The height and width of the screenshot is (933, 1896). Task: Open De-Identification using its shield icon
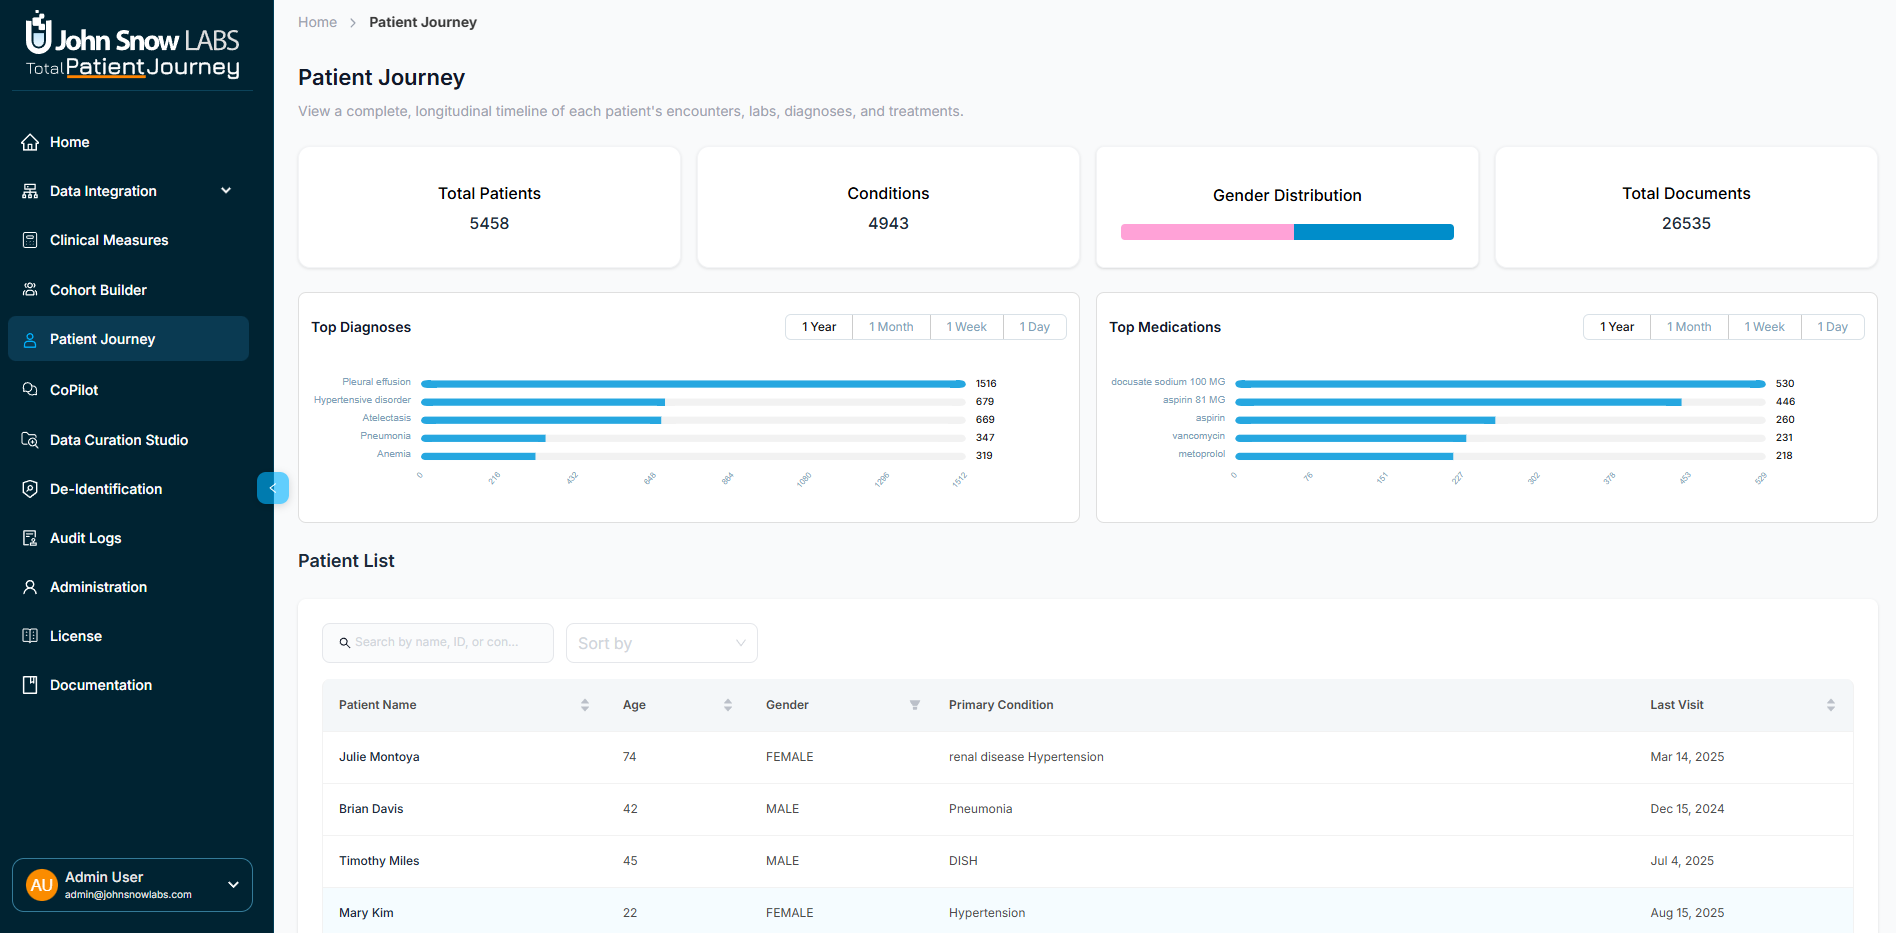coord(30,488)
